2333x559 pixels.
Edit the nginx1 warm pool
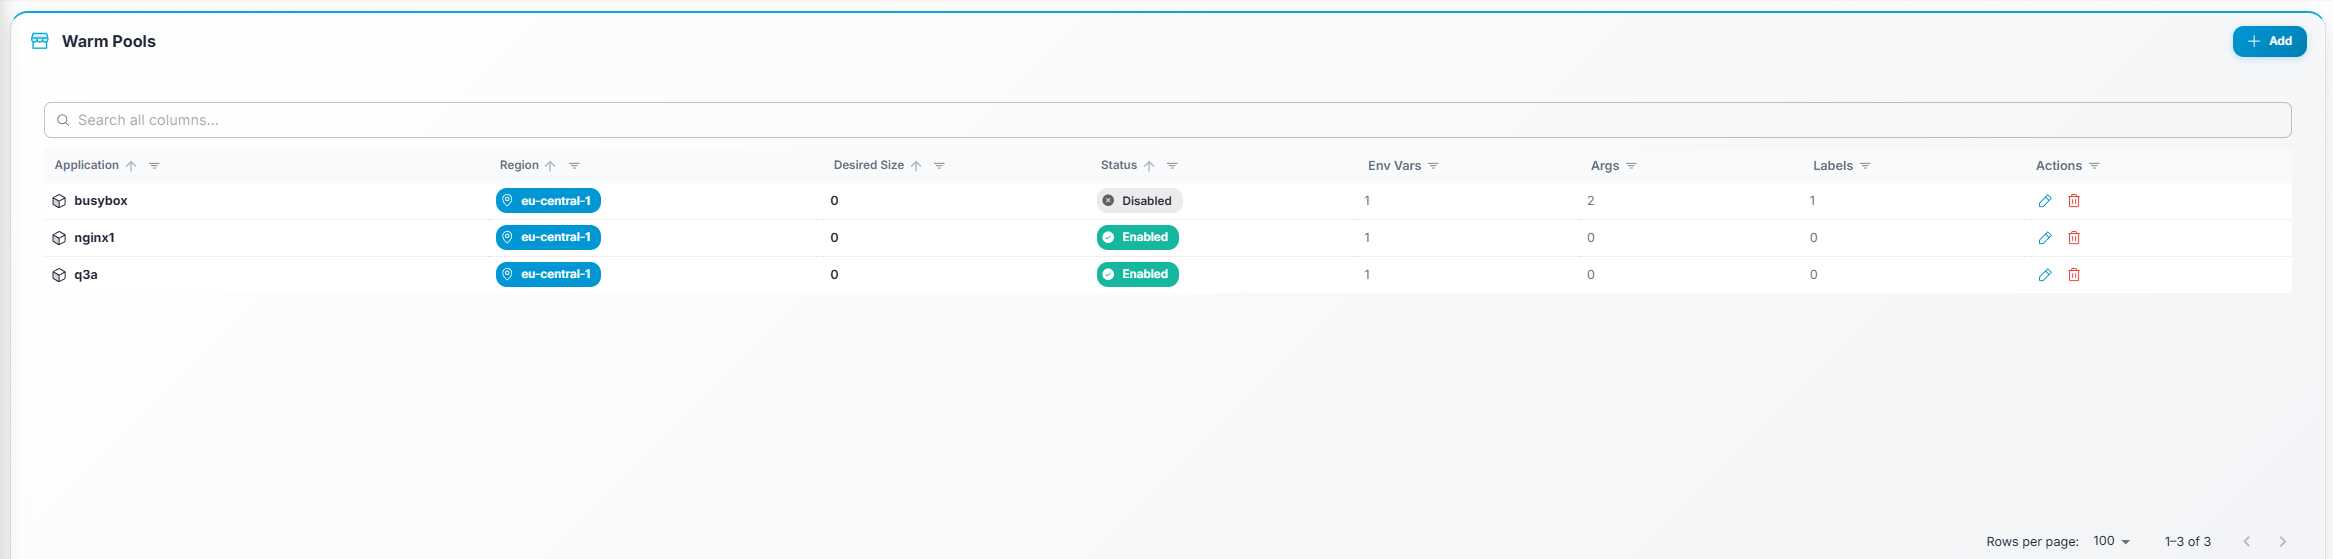[x=2045, y=238]
